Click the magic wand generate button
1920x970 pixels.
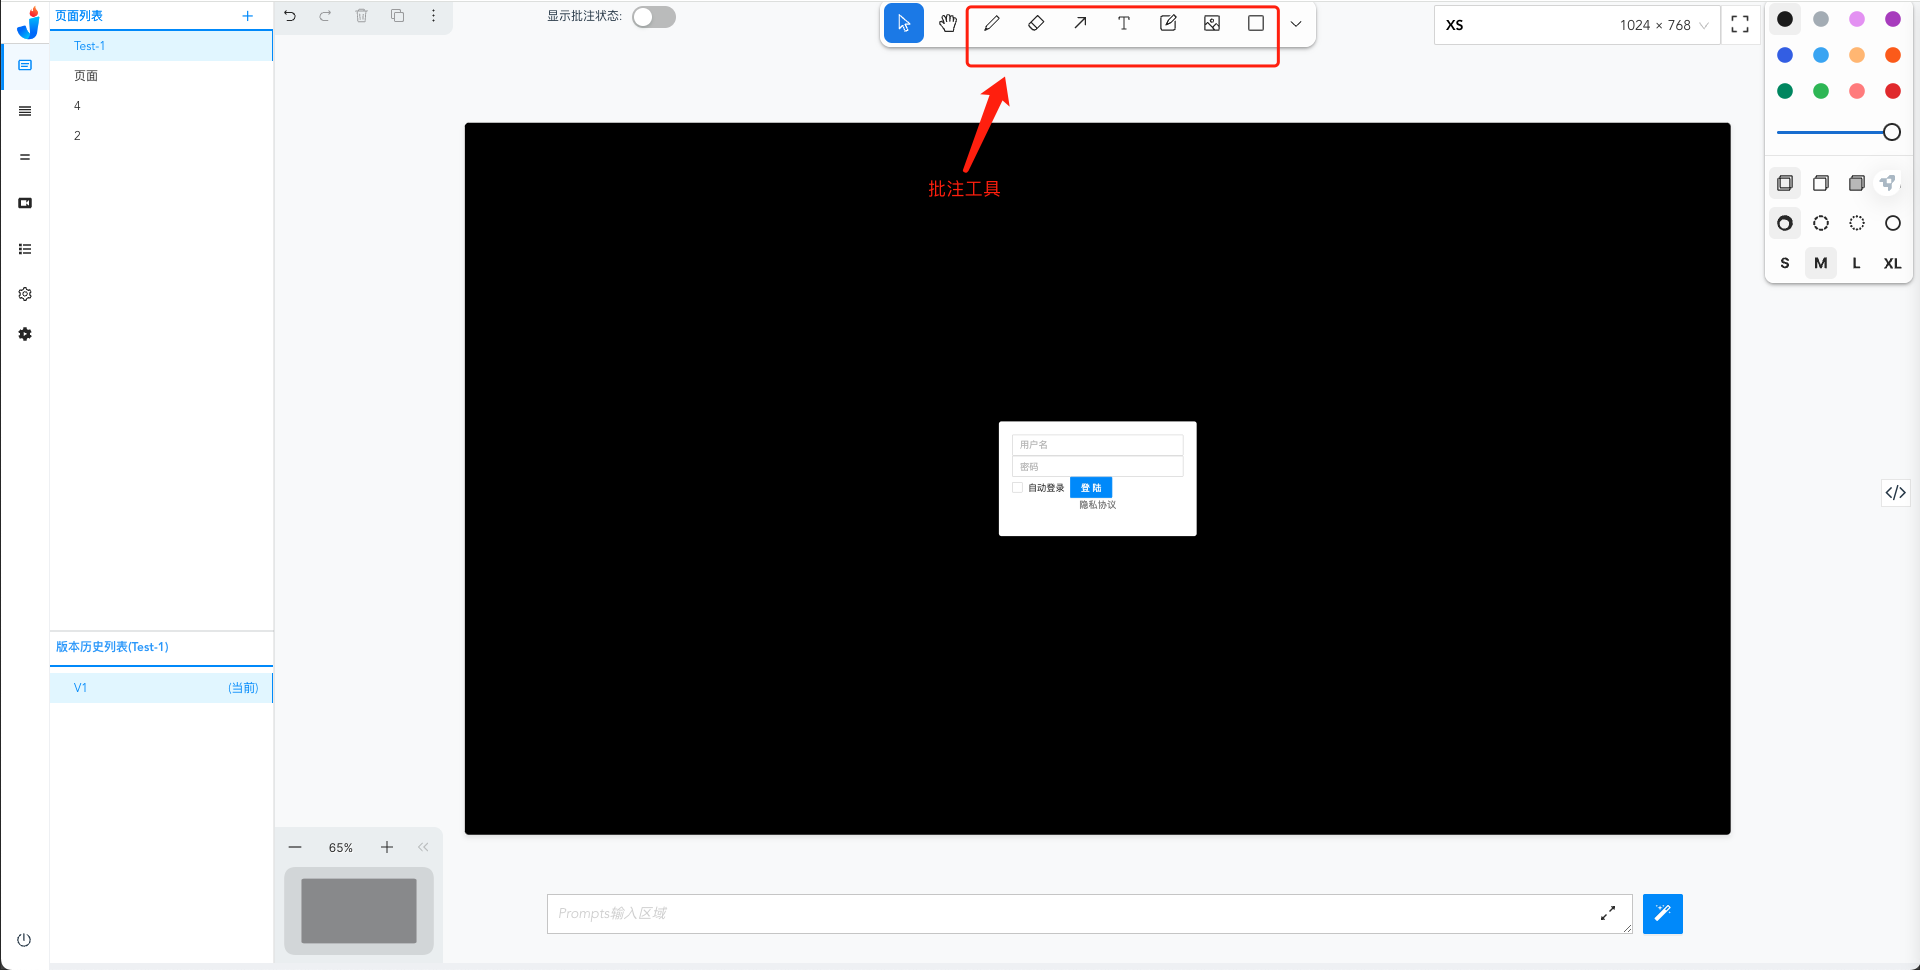point(1663,914)
